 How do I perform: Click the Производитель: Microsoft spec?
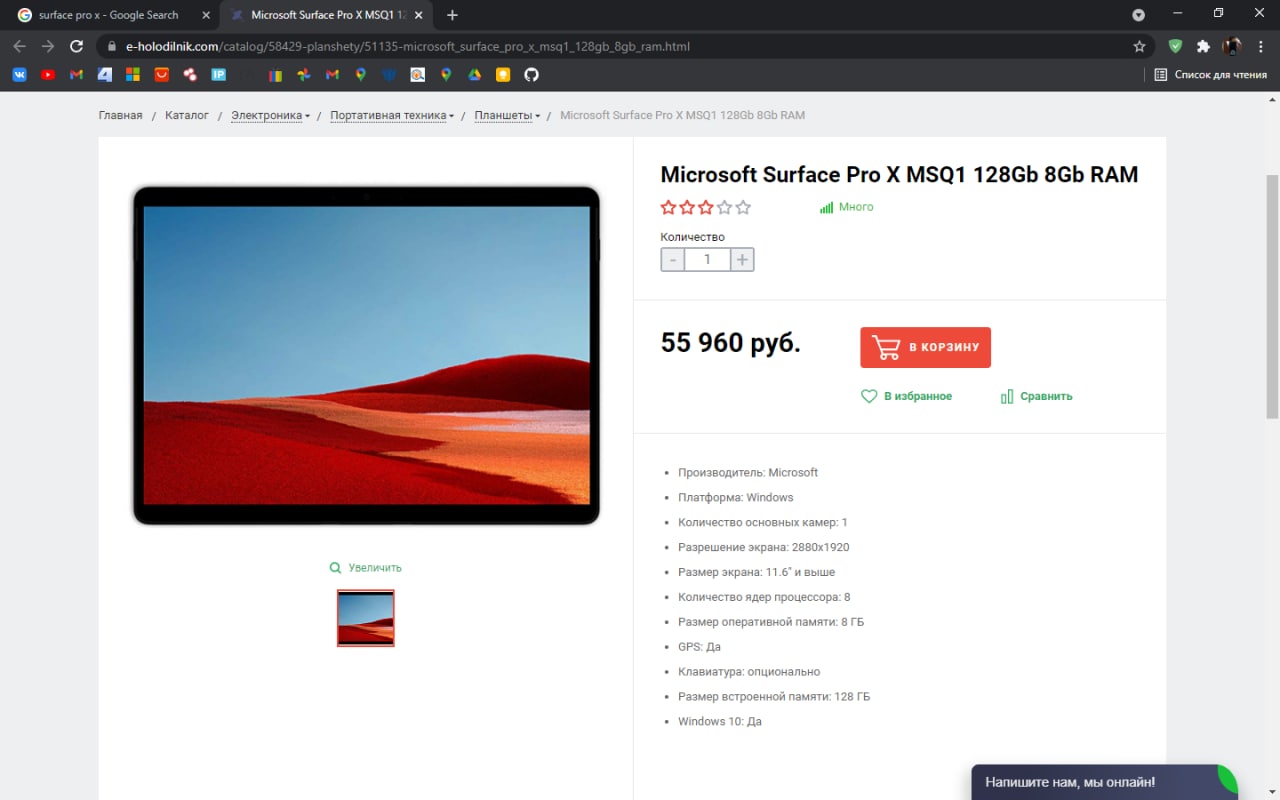[x=748, y=472]
